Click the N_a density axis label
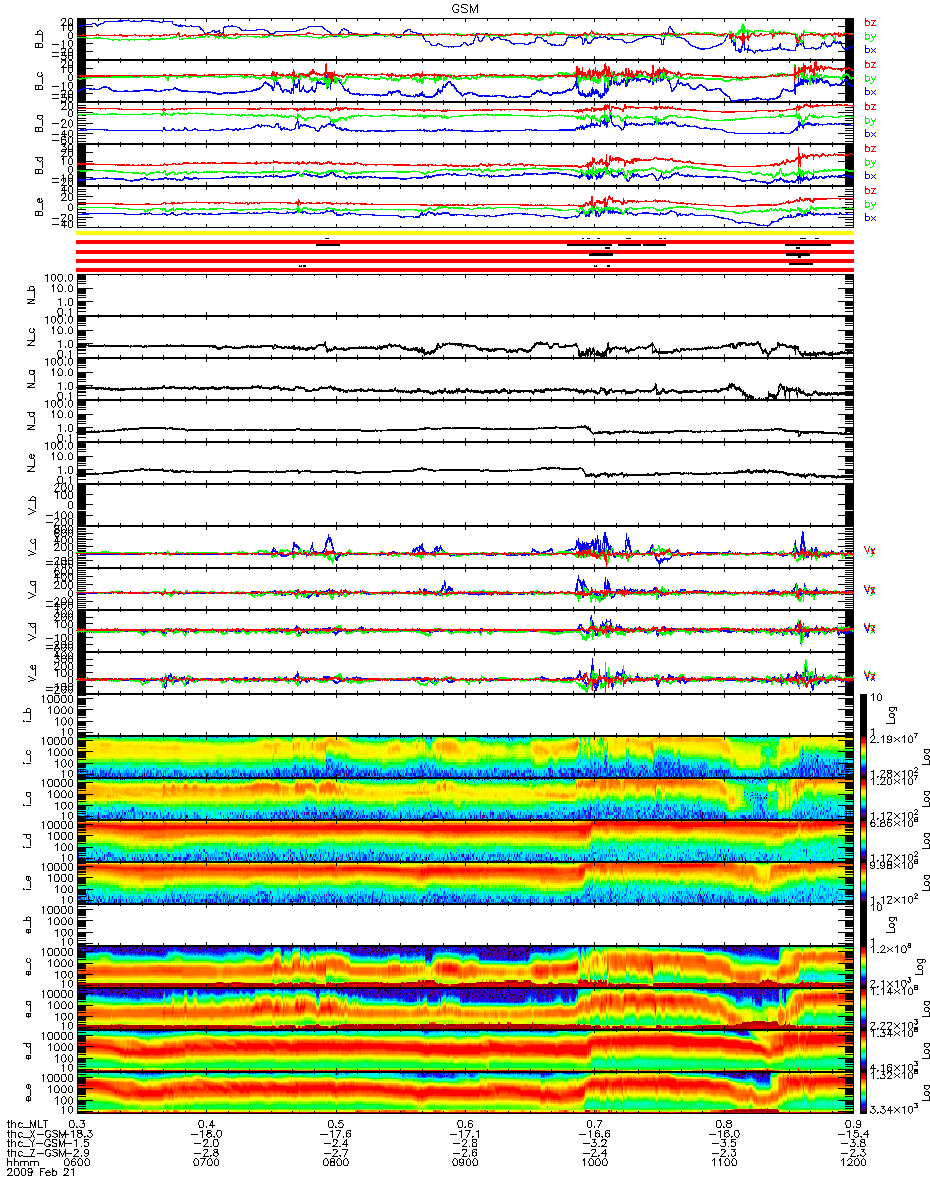930x1200 pixels. coord(30,379)
